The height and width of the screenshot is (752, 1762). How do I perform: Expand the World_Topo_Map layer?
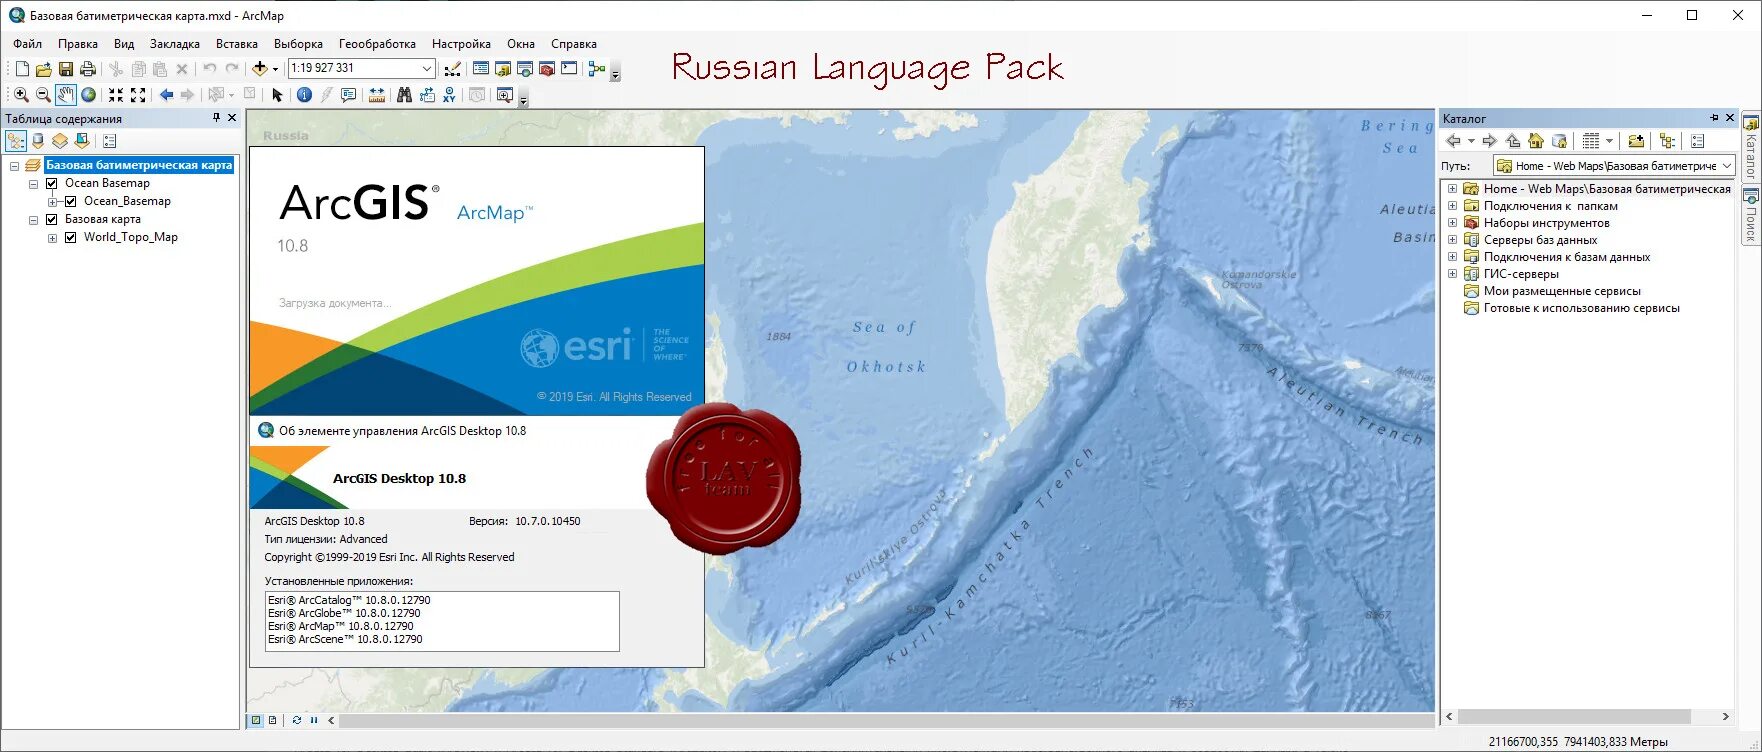click(x=52, y=238)
